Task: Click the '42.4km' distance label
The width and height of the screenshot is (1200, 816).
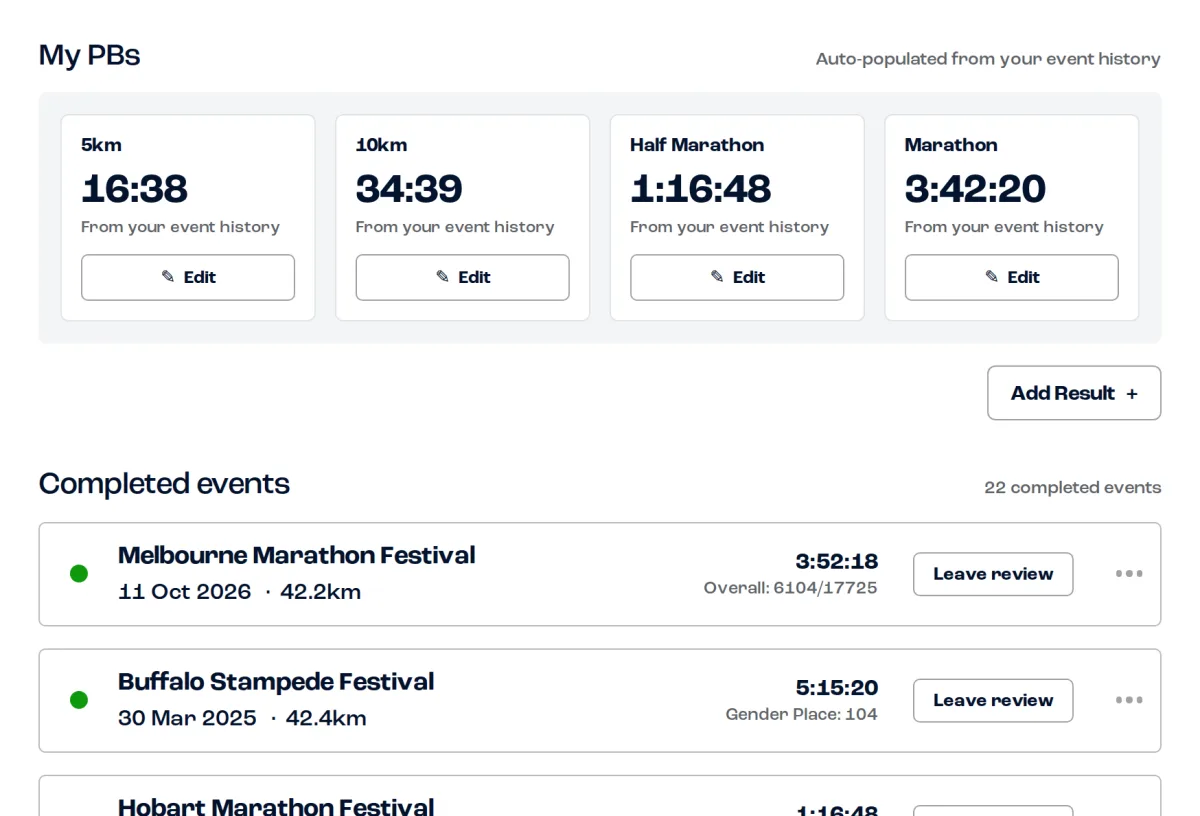Action: click(x=326, y=718)
